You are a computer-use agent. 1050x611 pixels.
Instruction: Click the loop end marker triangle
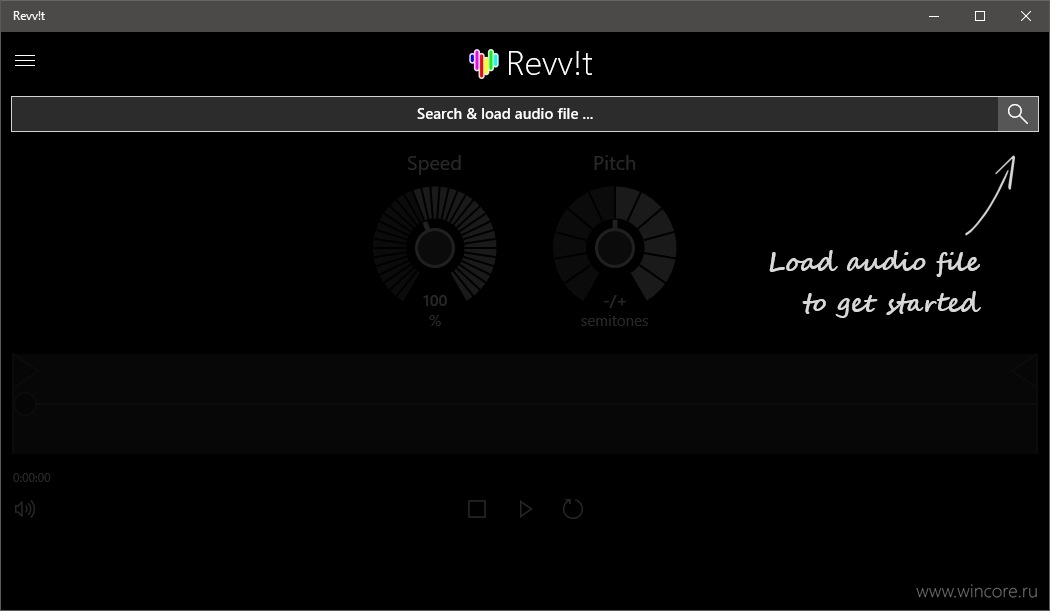click(x=1025, y=370)
